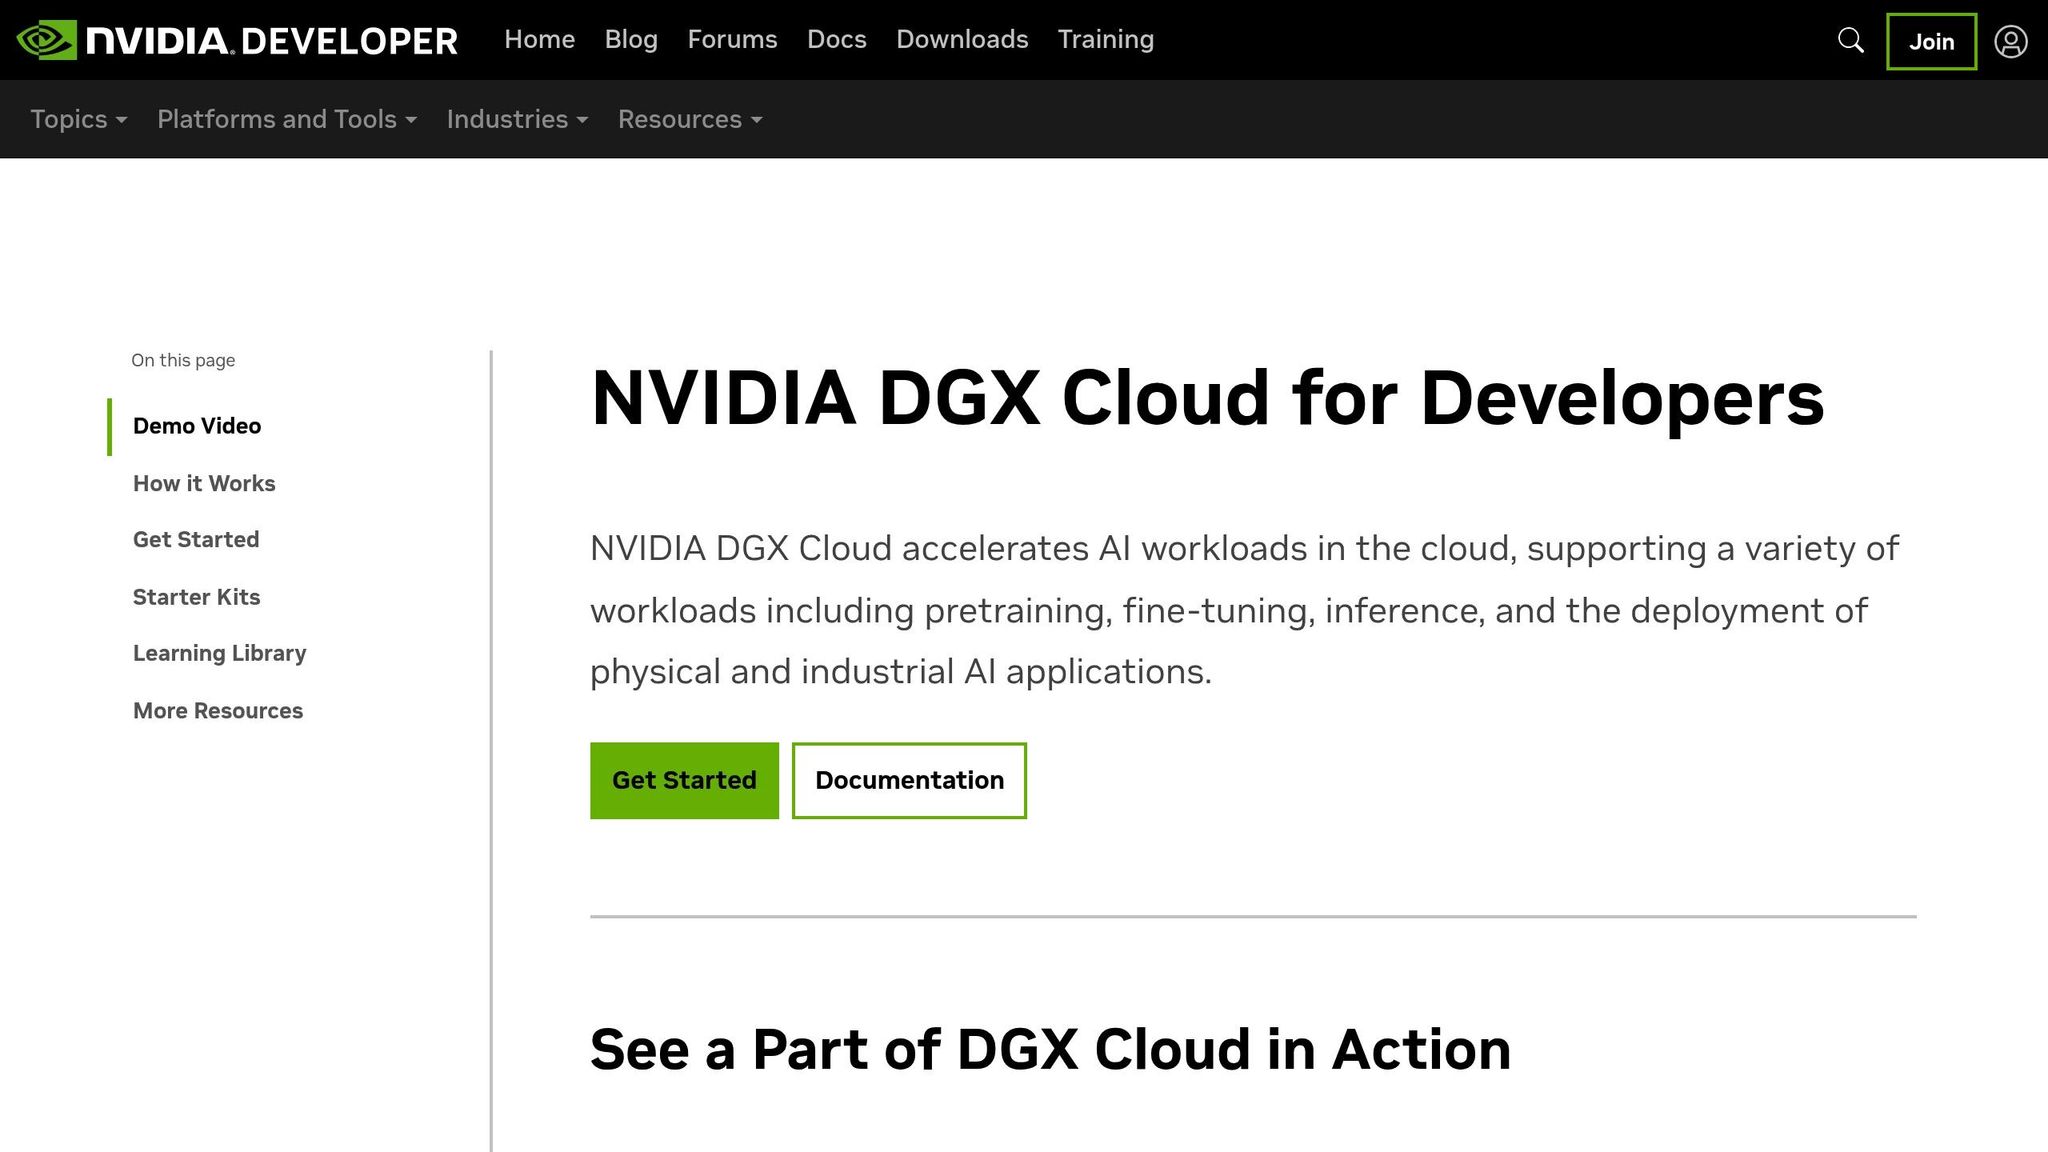Open the Documentation button

coord(909,780)
